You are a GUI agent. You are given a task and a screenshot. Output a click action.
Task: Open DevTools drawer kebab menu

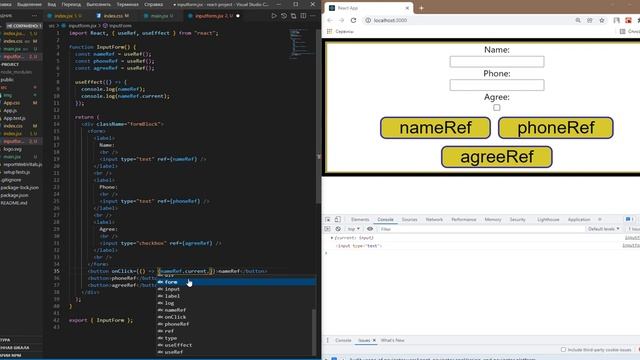[327, 340]
